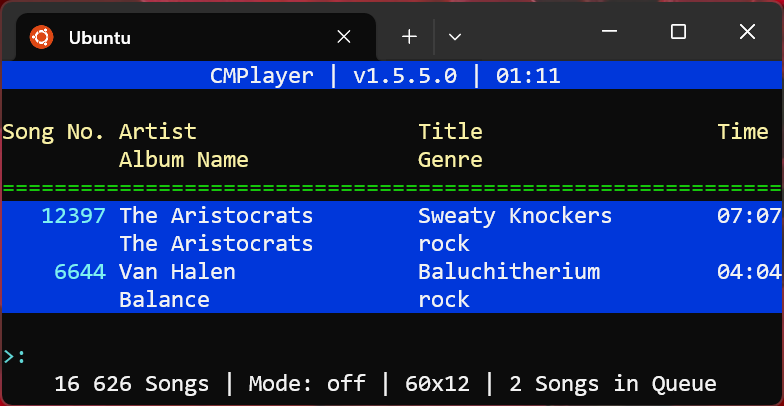Click the 16 626 Songs status entry
The image size is (784, 406).
point(132,384)
